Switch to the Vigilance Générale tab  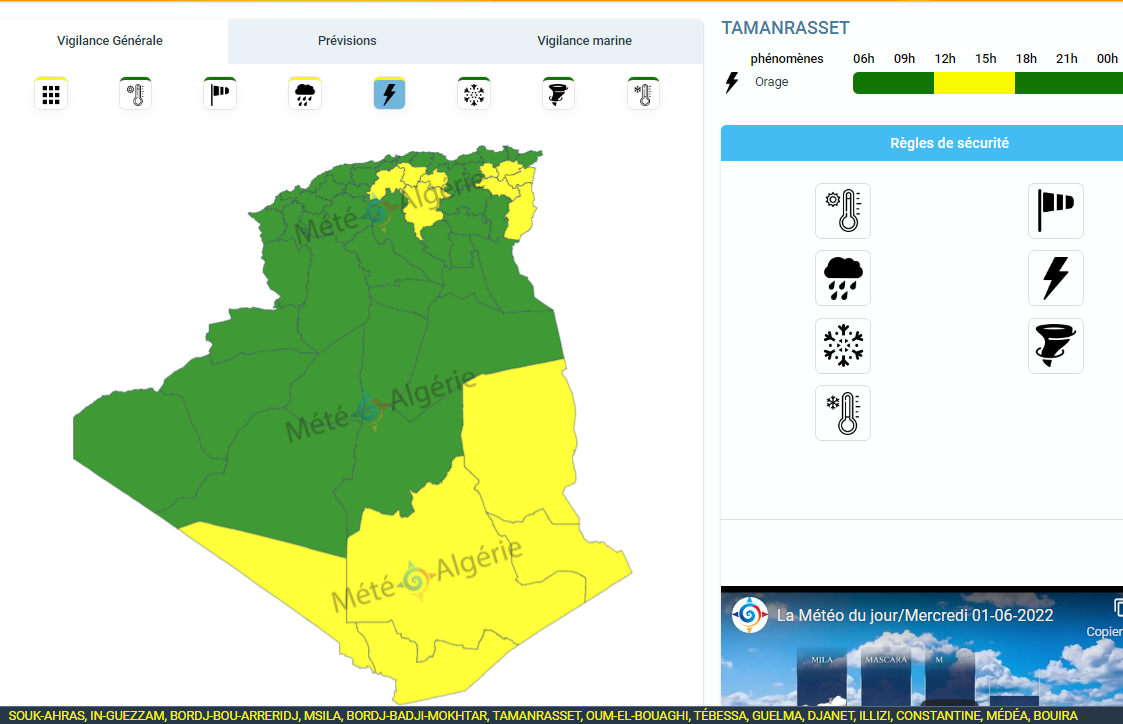pyautogui.click(x=110, y=41)
